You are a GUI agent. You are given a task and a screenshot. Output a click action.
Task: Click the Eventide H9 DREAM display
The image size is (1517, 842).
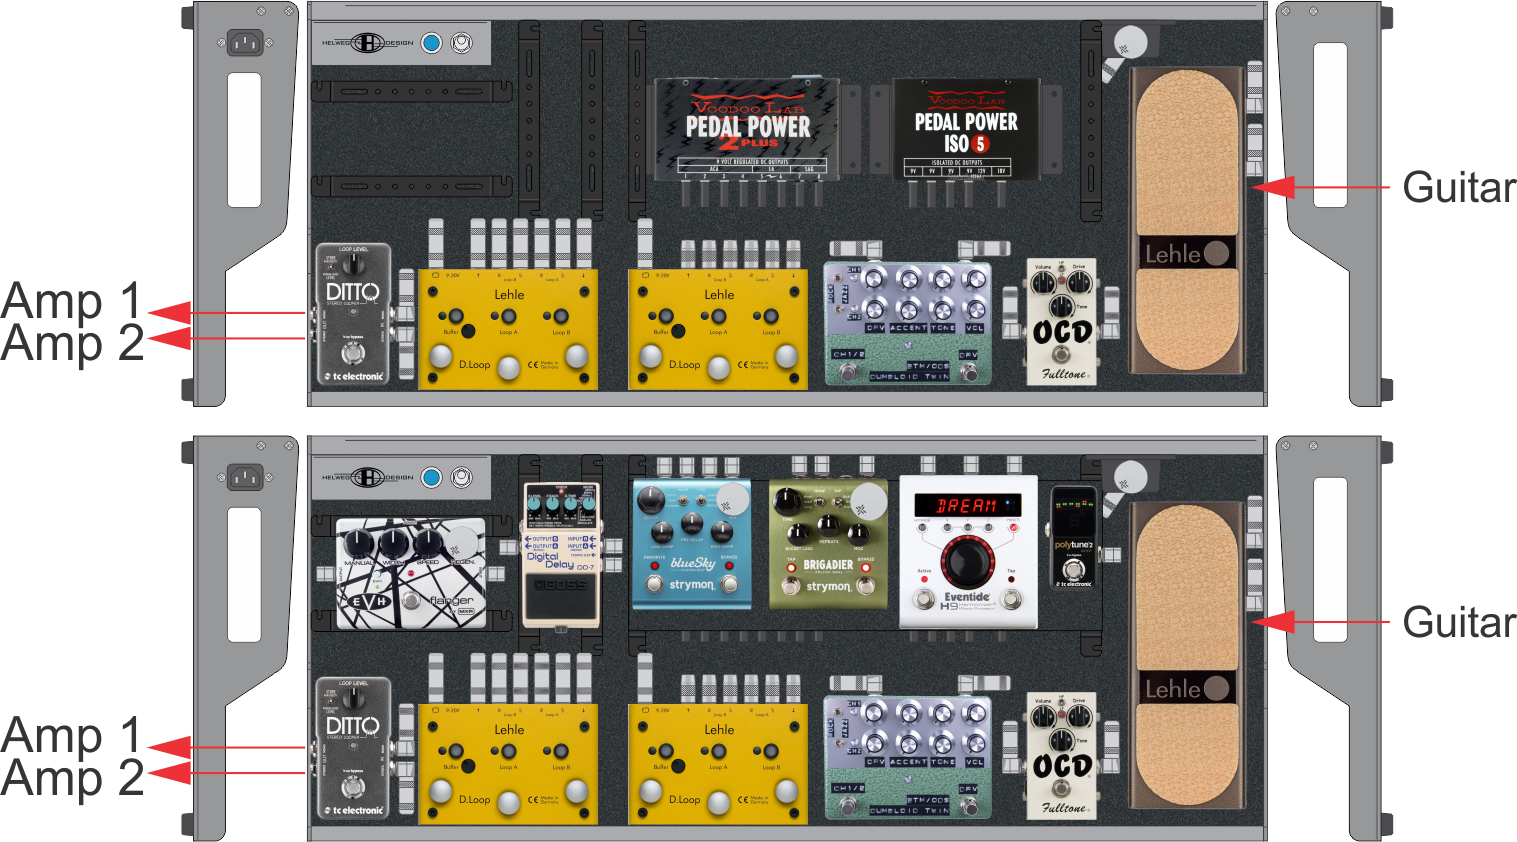tap(968, 505)
